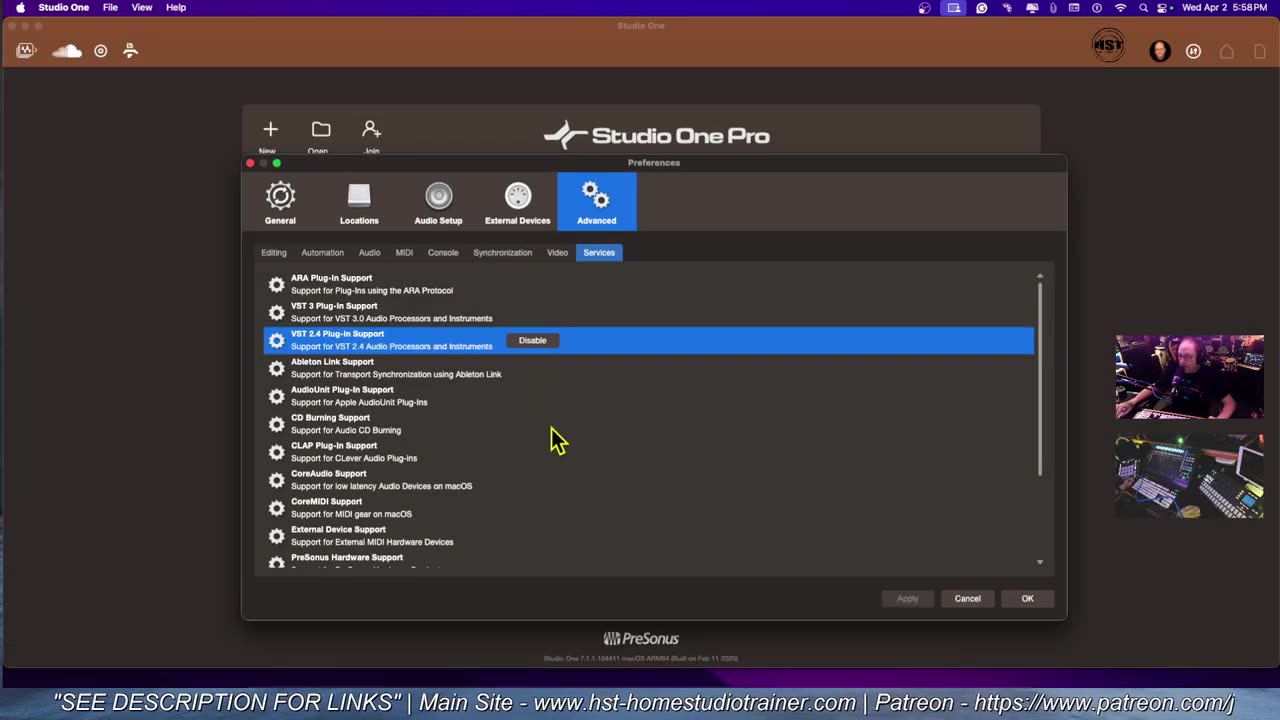Click the blank page icon in top-right toolbar
The image size is (1280, 720).
tap(1260, 51)
